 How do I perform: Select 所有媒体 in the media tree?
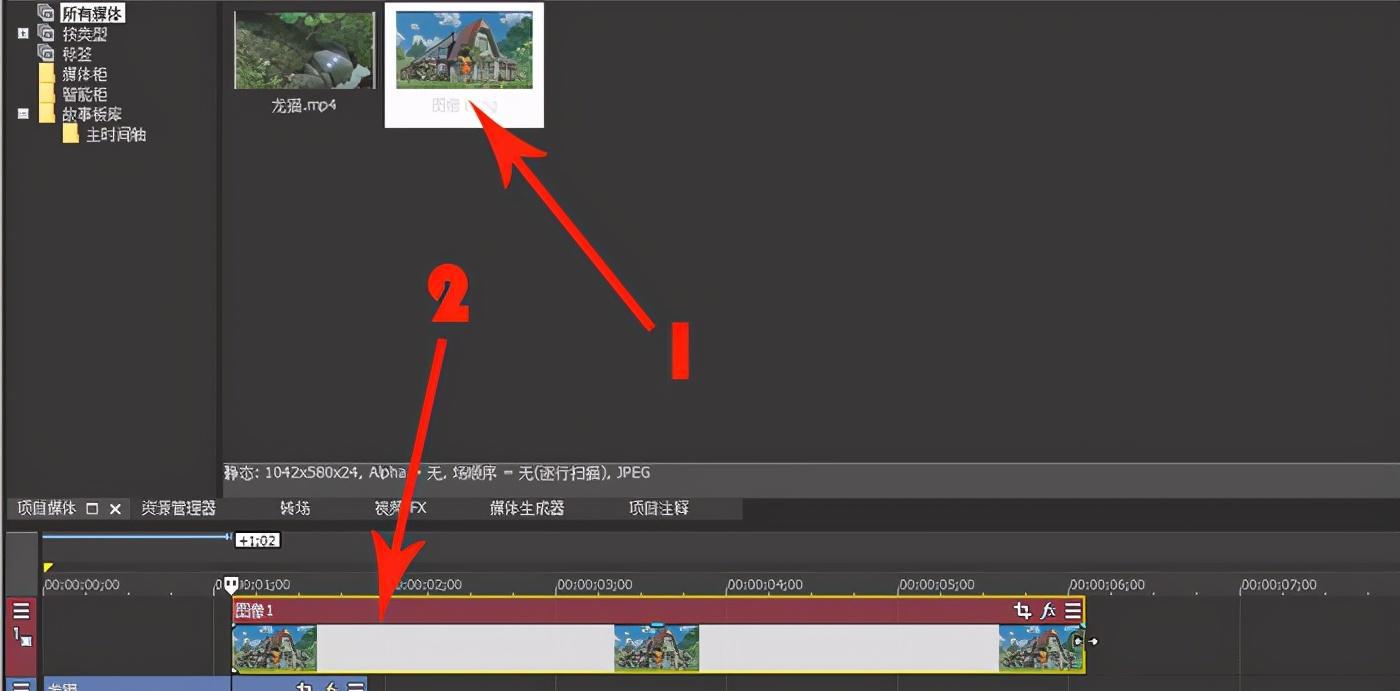pyautogui.click(x=93, y=14)
